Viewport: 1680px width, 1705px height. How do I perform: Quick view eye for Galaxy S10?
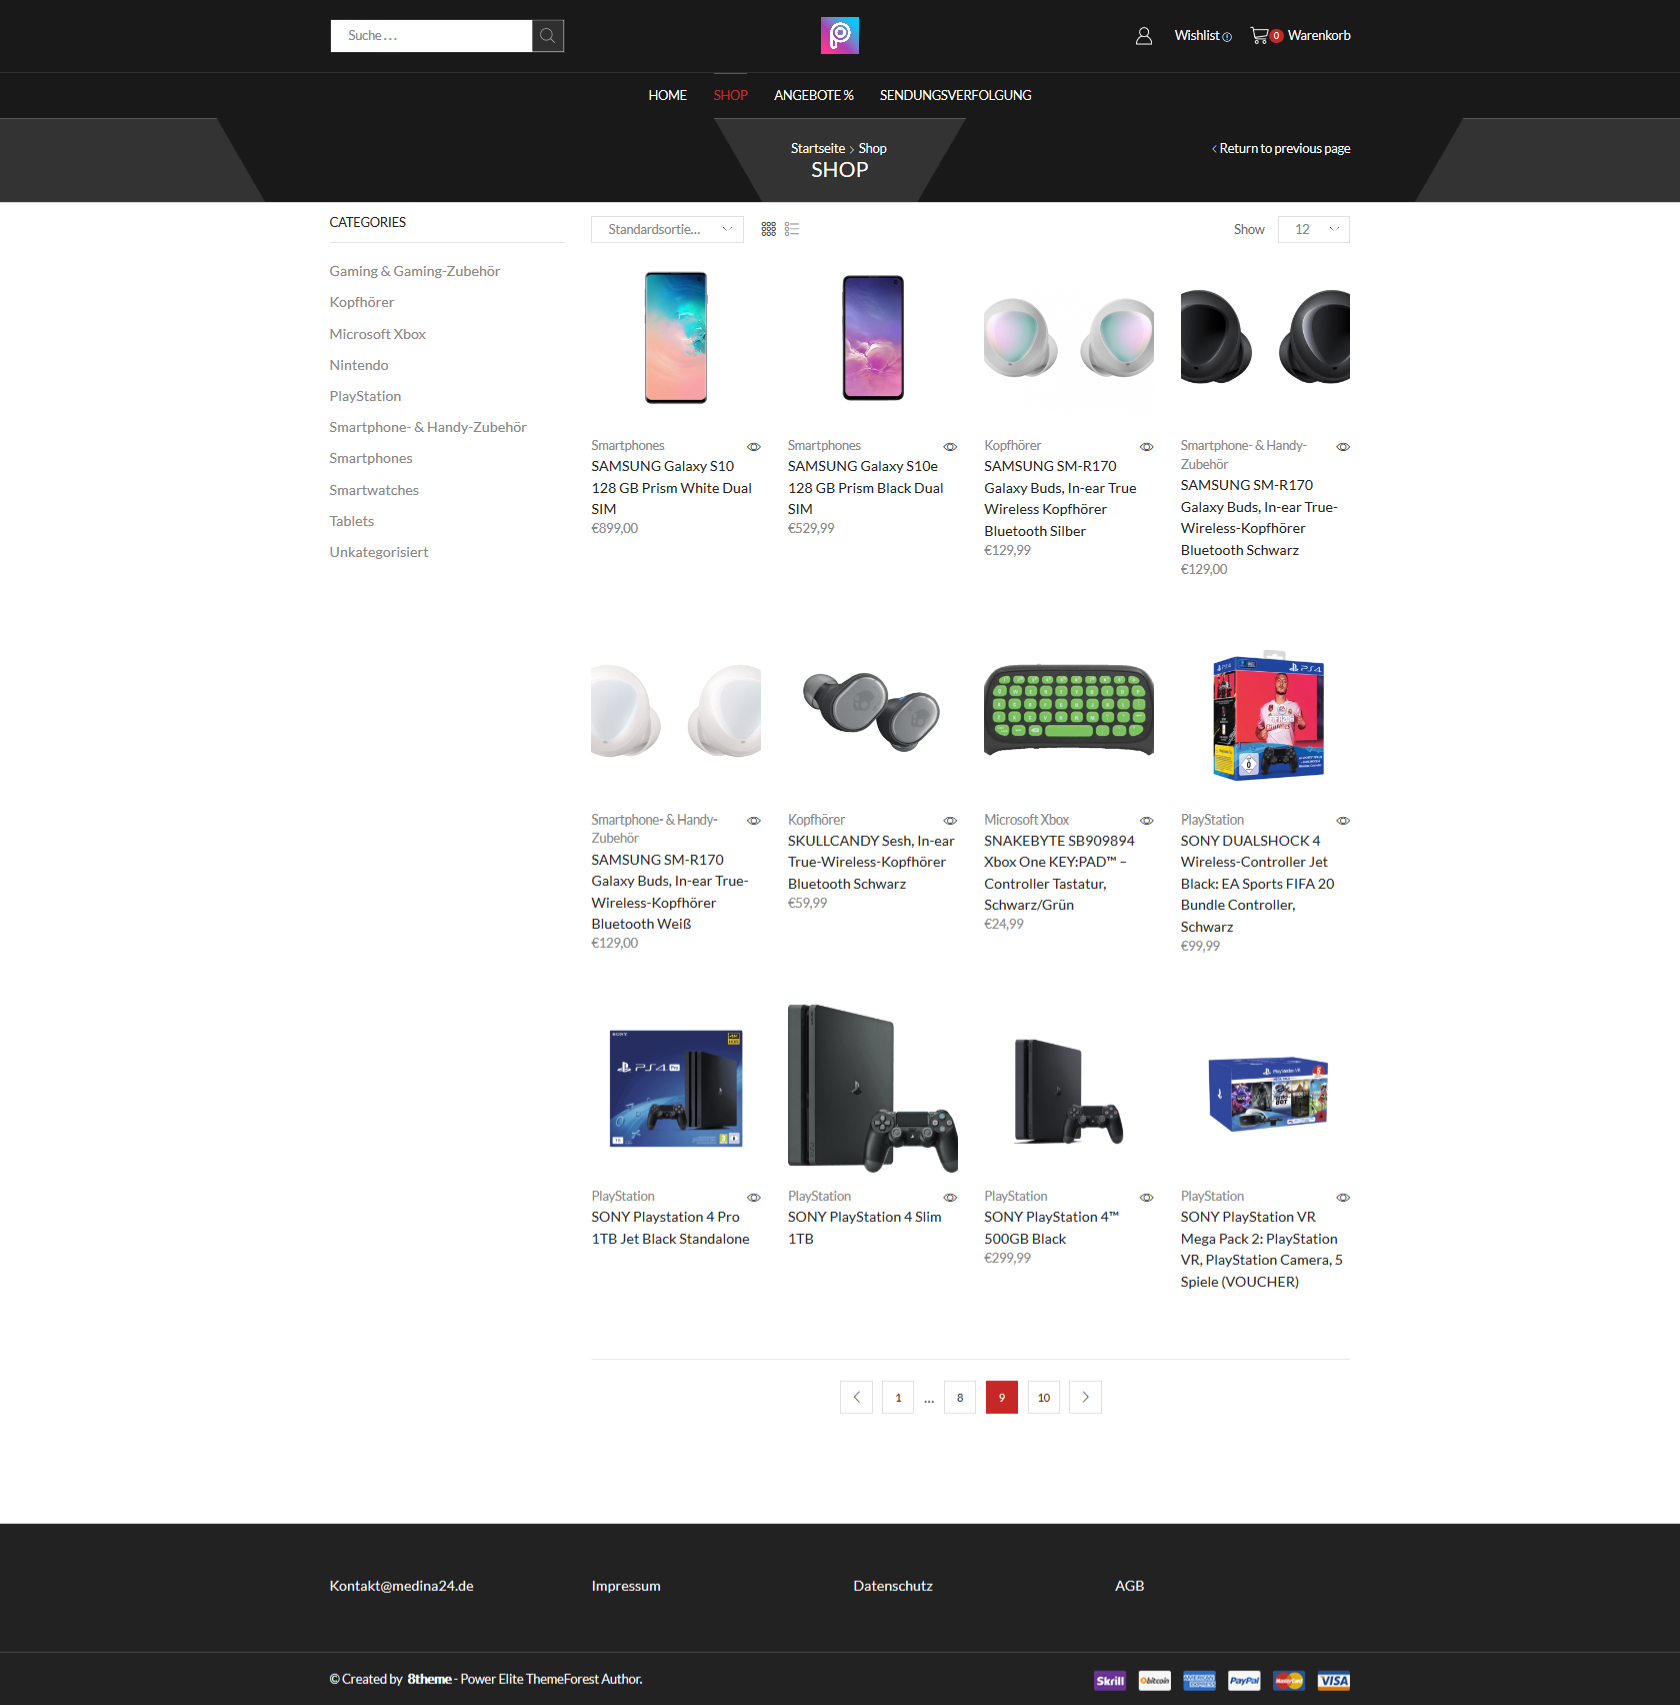tap(754, 447)
